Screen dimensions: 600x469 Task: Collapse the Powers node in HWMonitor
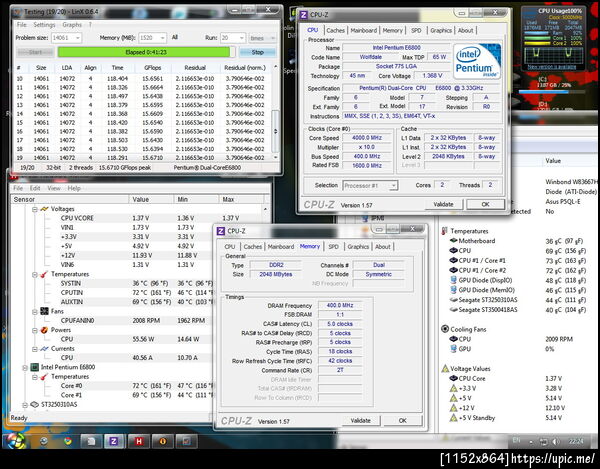click(35, 330)
